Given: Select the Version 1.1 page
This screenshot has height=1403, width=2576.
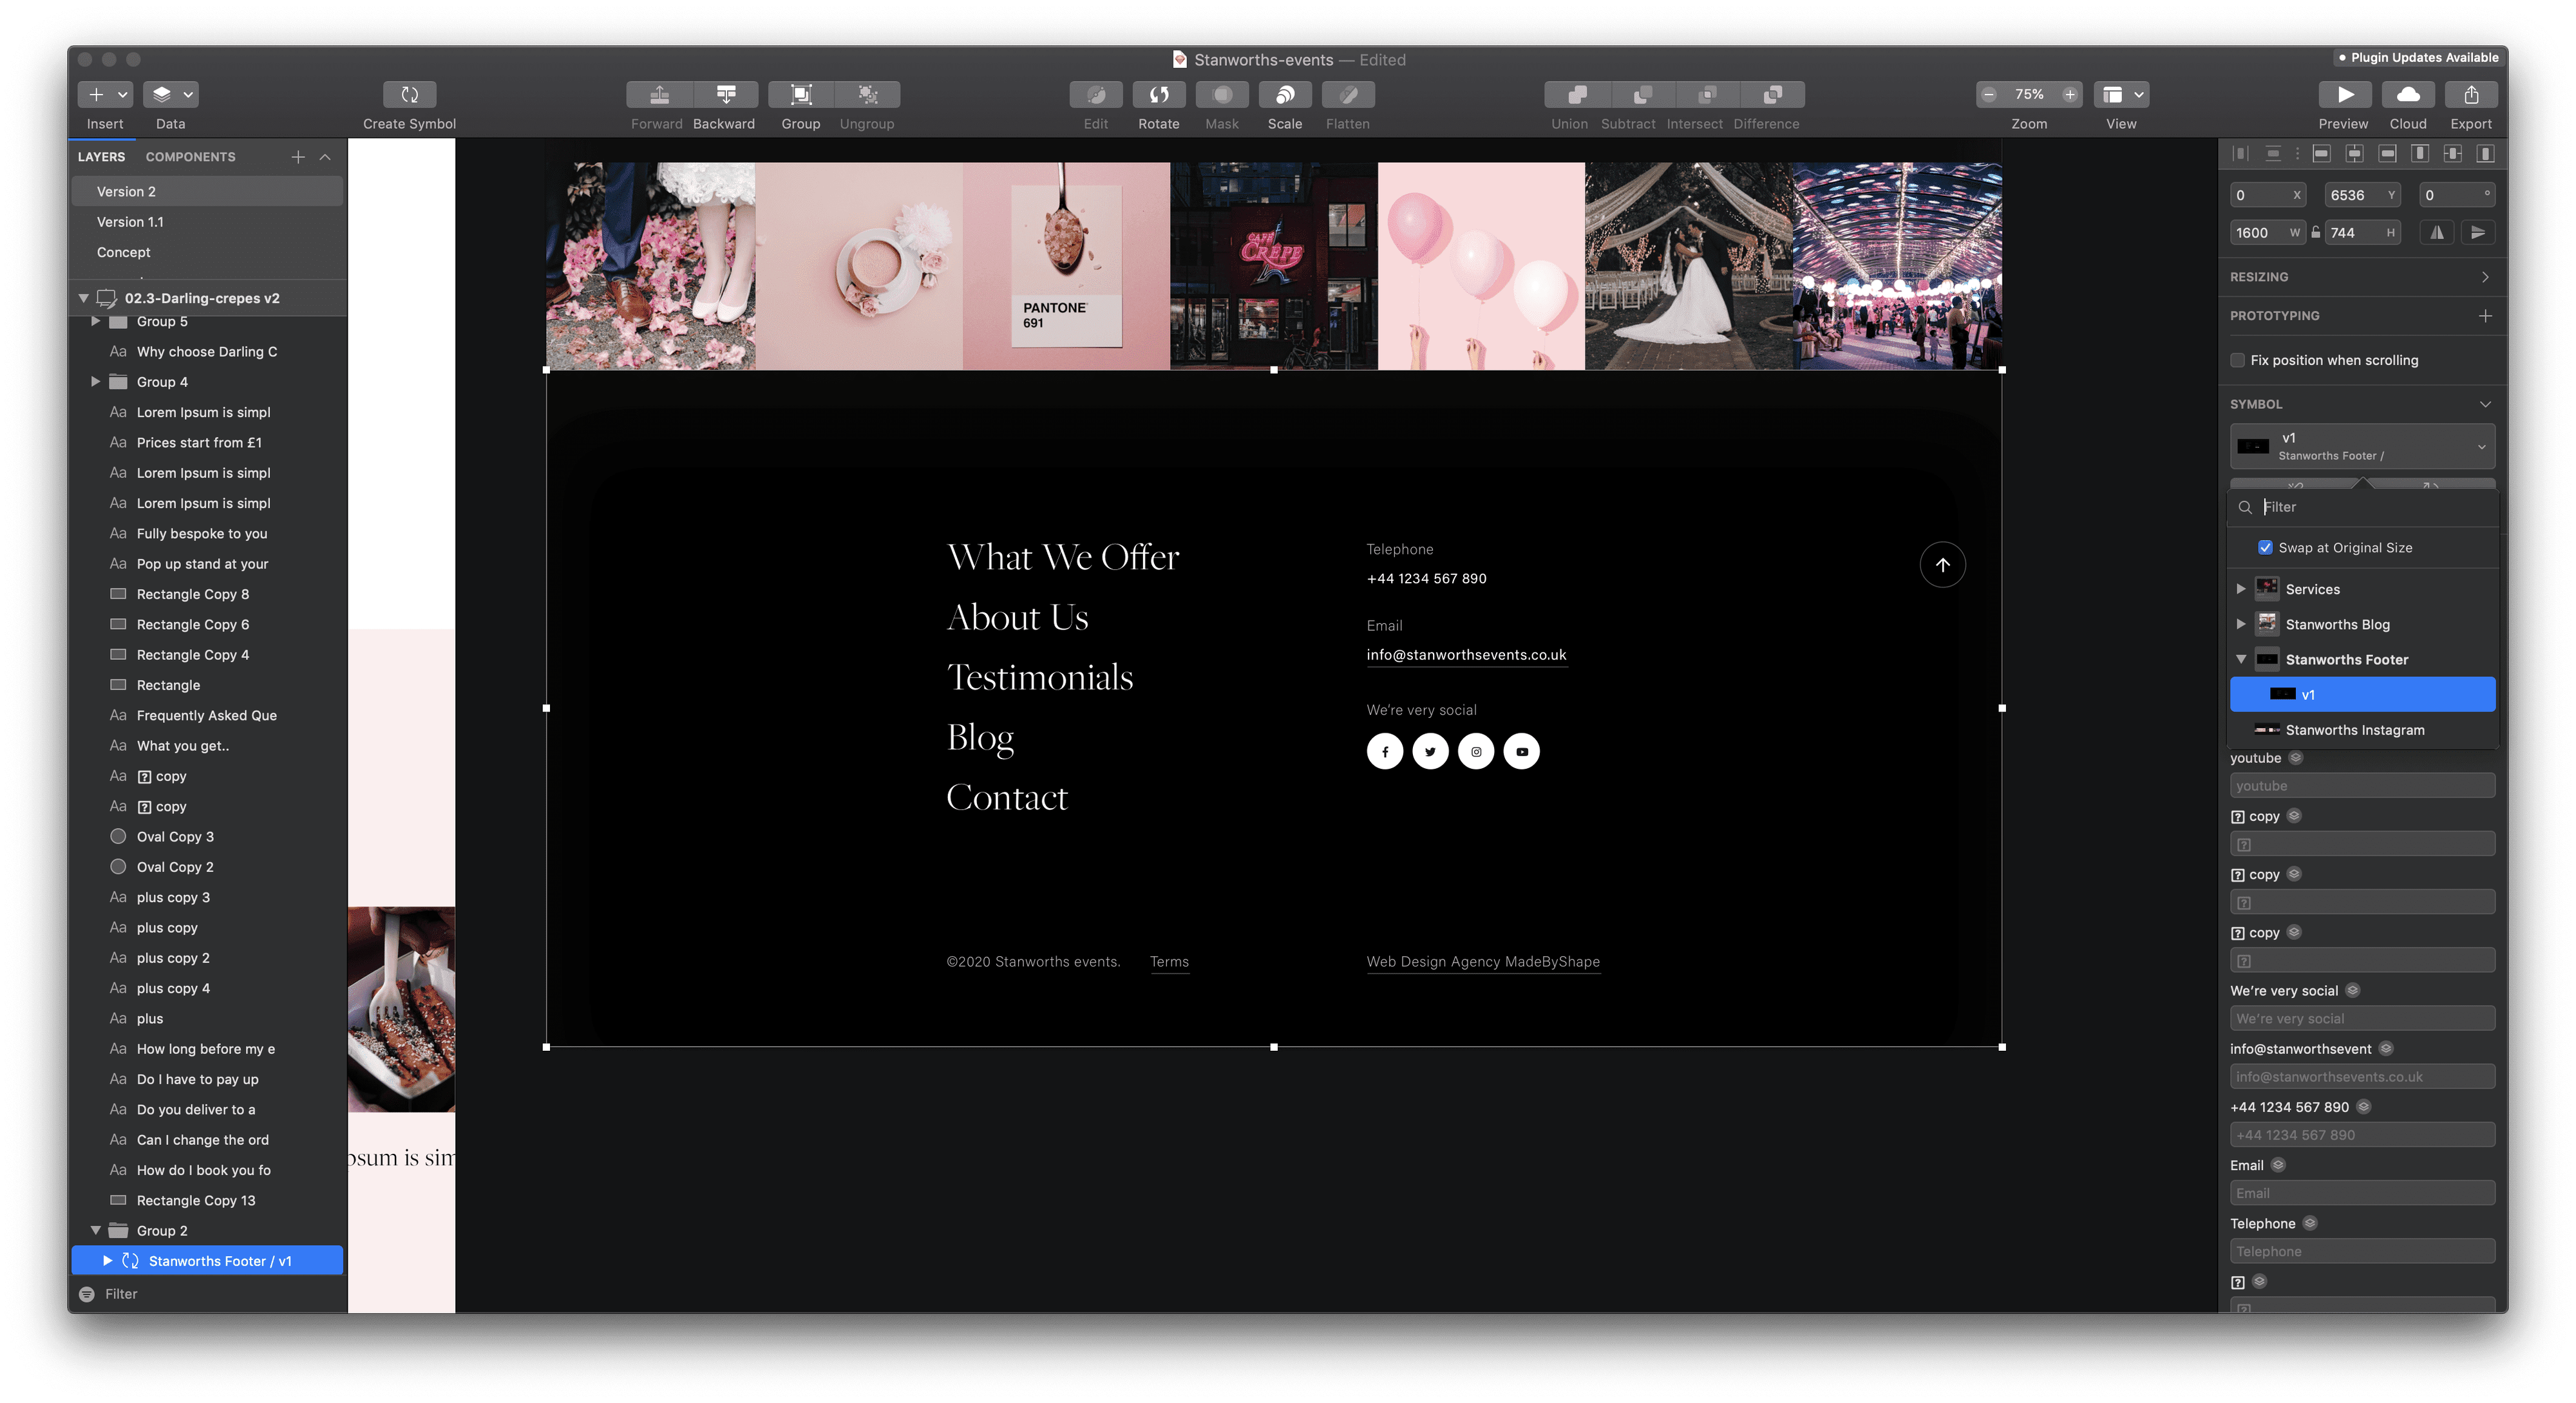Looking at the screenshot, I should pyautogui.click(x=130, y=222).
